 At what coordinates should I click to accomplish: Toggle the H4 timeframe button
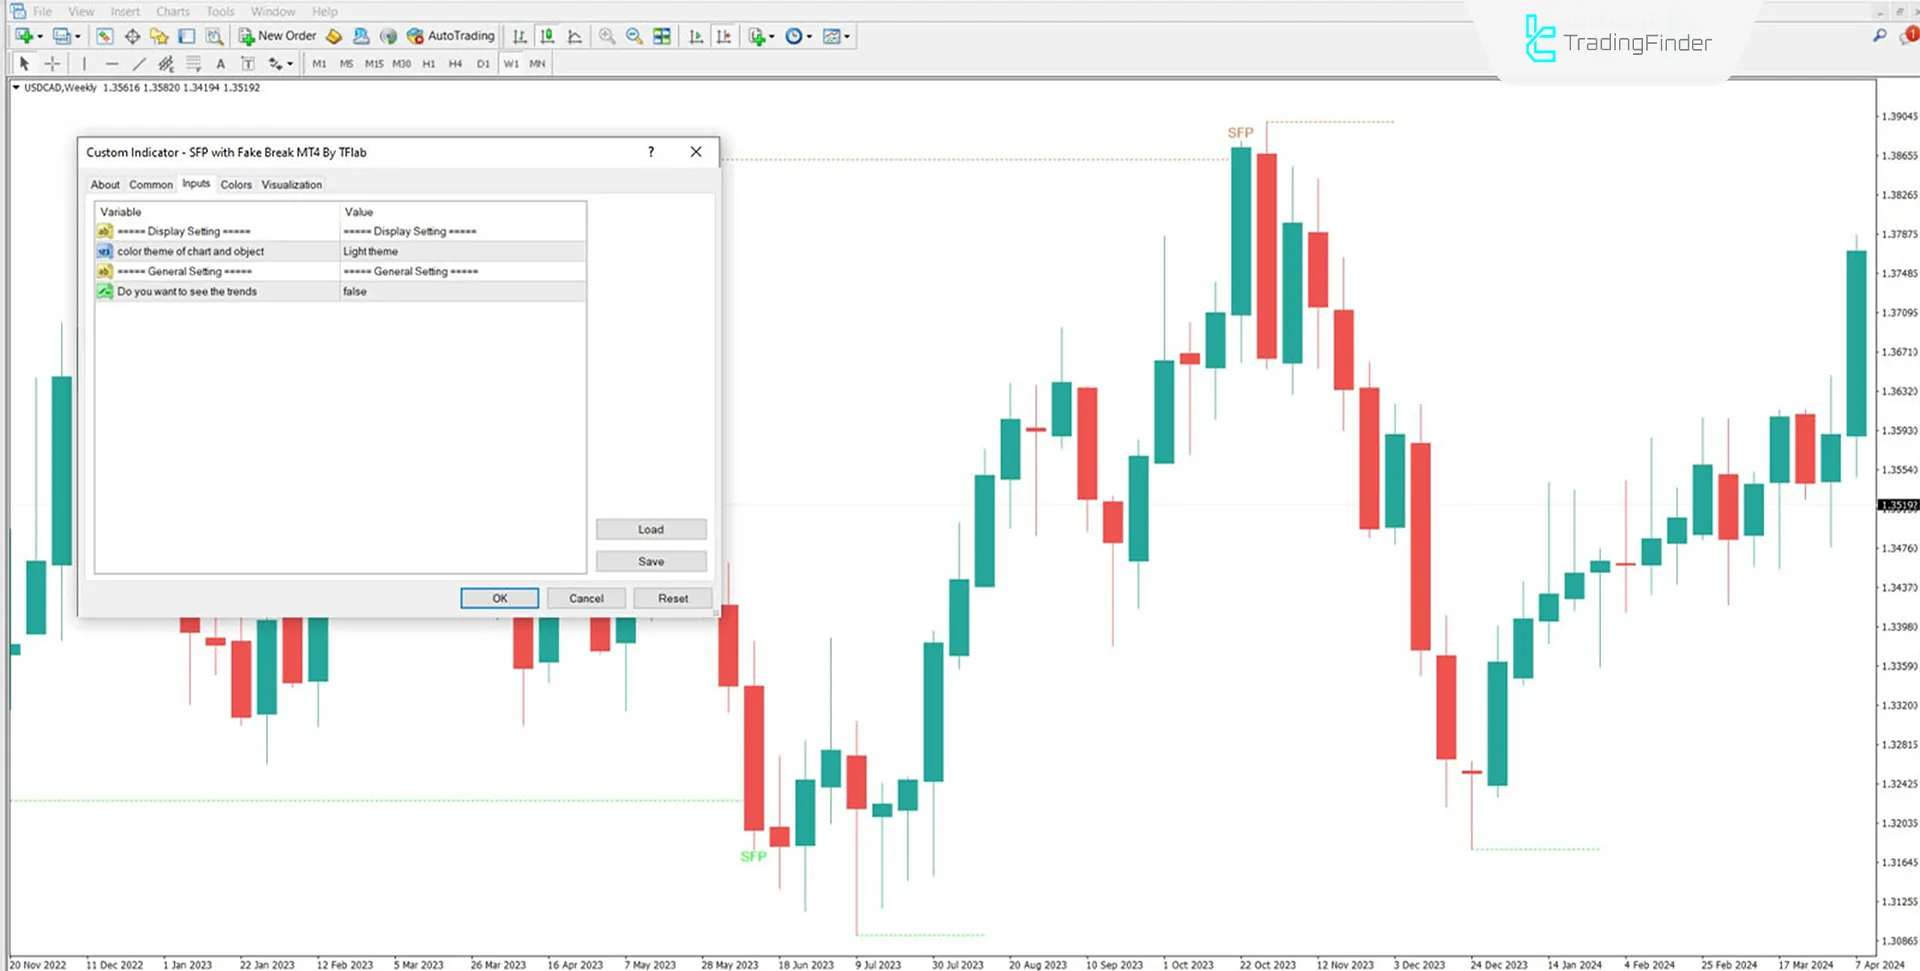coord(455,64)
